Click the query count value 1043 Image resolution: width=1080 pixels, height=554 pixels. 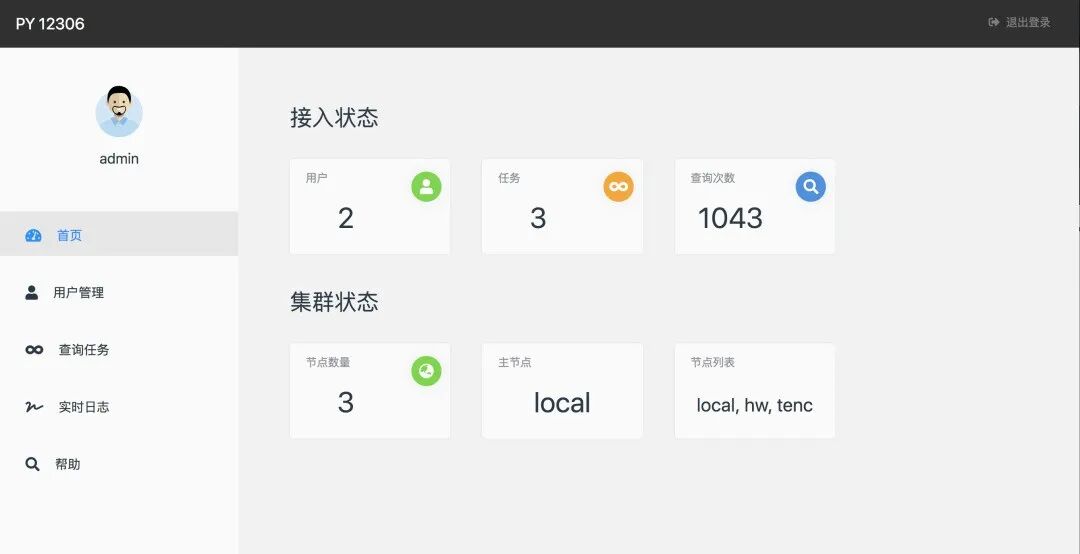pyautogui.click(x=730, y=218)
